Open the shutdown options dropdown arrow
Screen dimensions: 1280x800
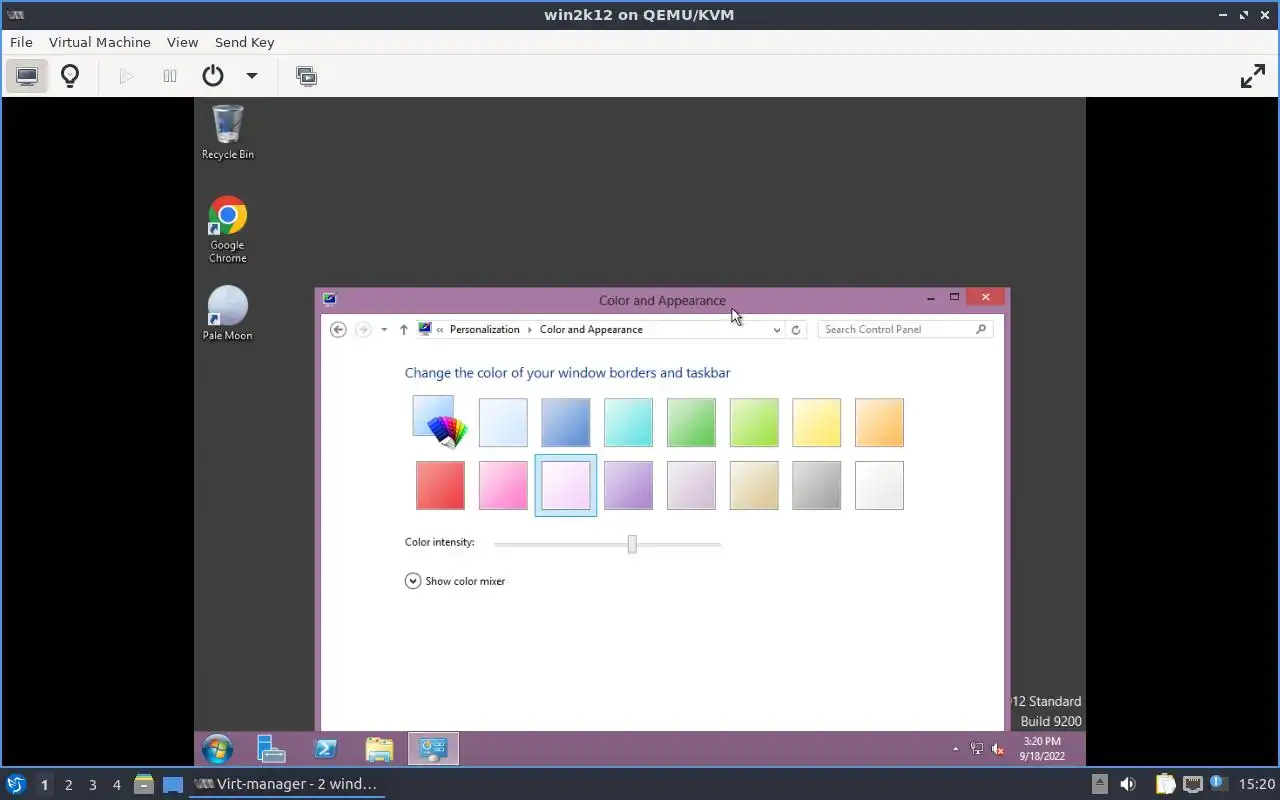[x=252, y=76]
